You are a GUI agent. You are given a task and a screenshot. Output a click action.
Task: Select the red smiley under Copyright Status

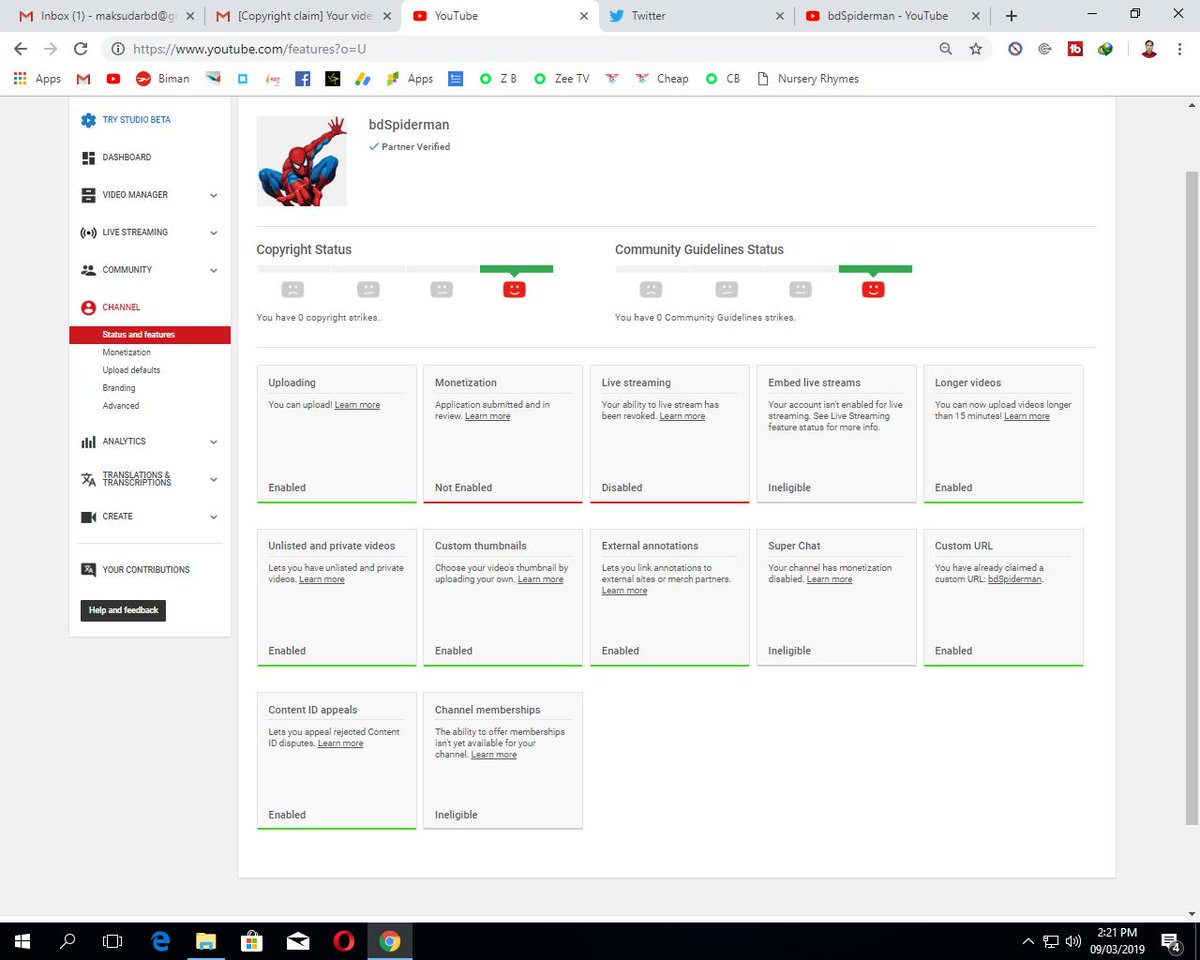click(x=514, y=289)
